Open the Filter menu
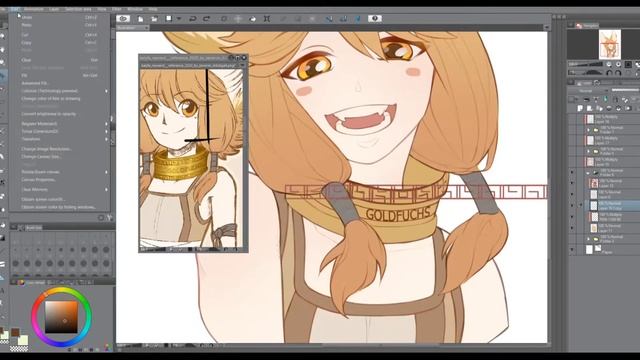This screenshot has width=640, height=360. (117, 9)
